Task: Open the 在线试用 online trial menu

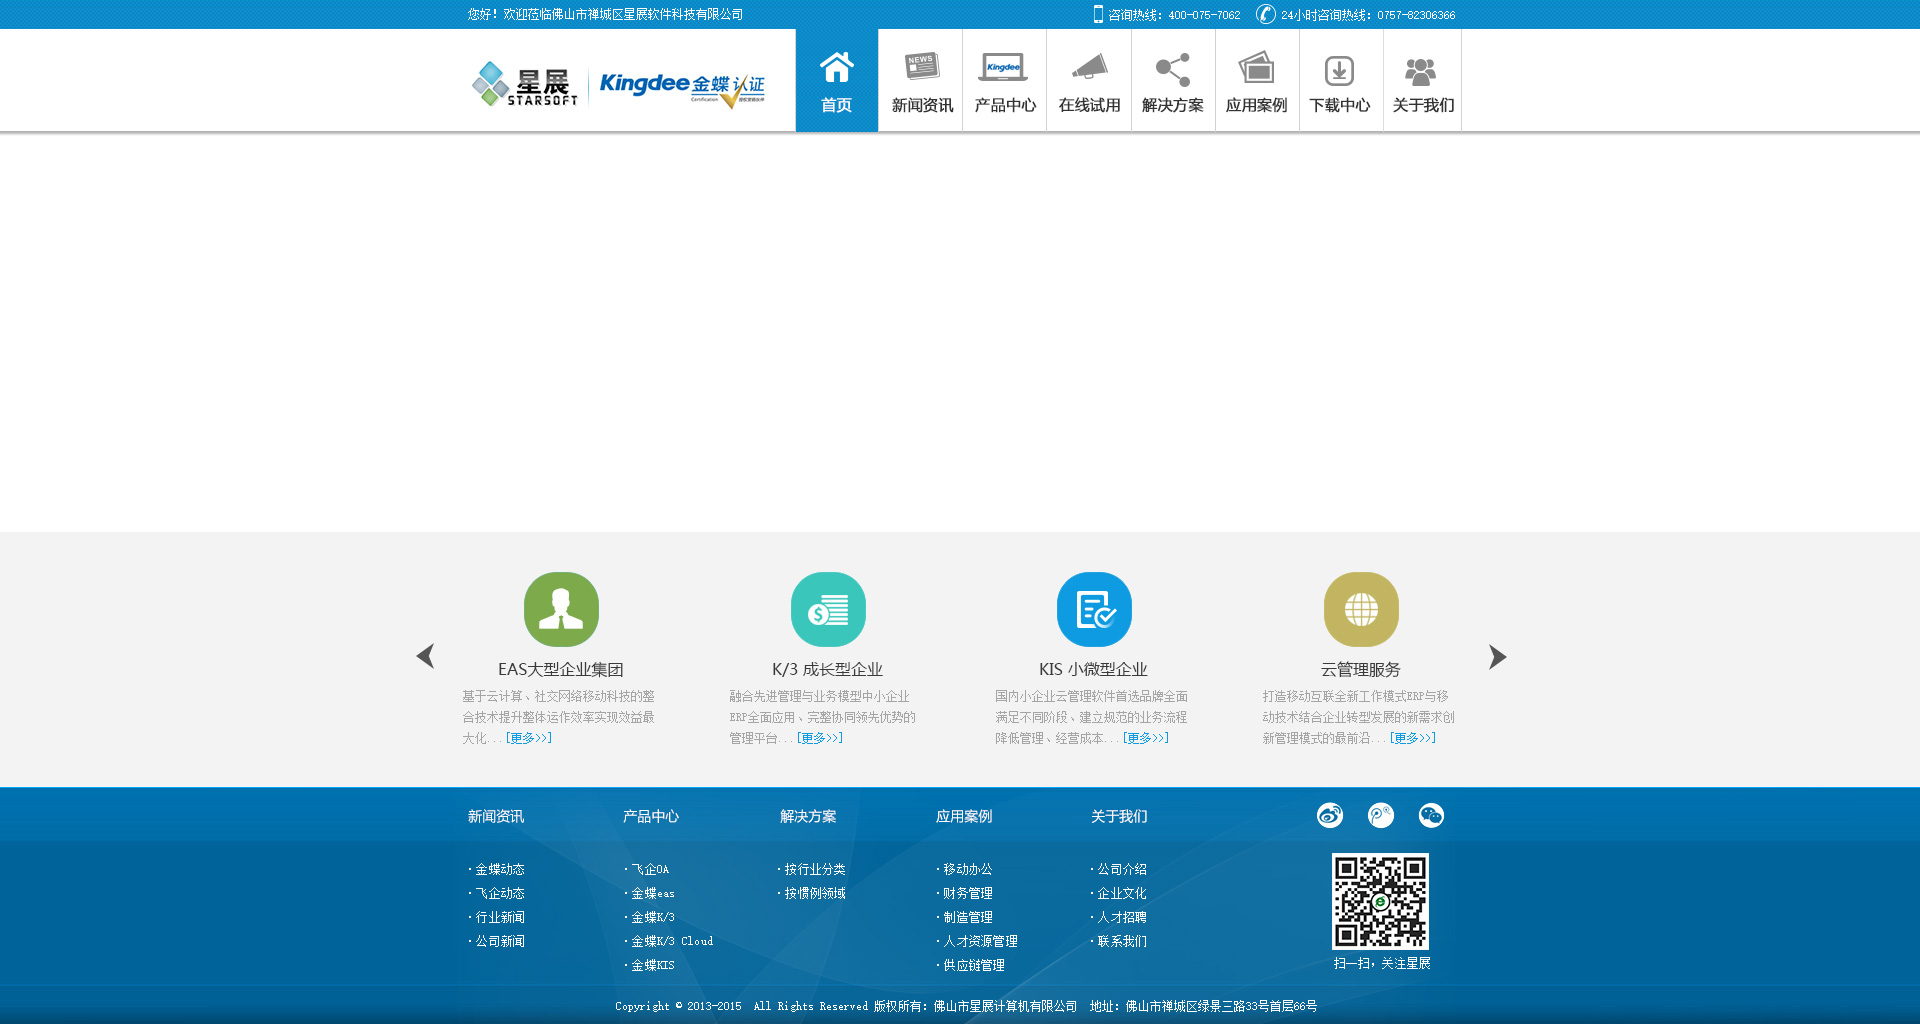Action: tap(1089, 81)
